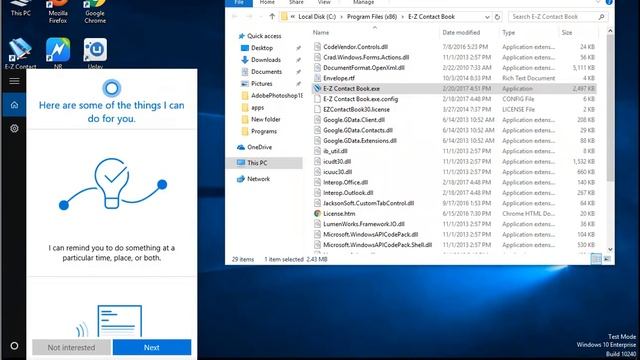Click file list vertical scrollbar thumb
The width and height of the screenshot is (640, 360).
610,108
